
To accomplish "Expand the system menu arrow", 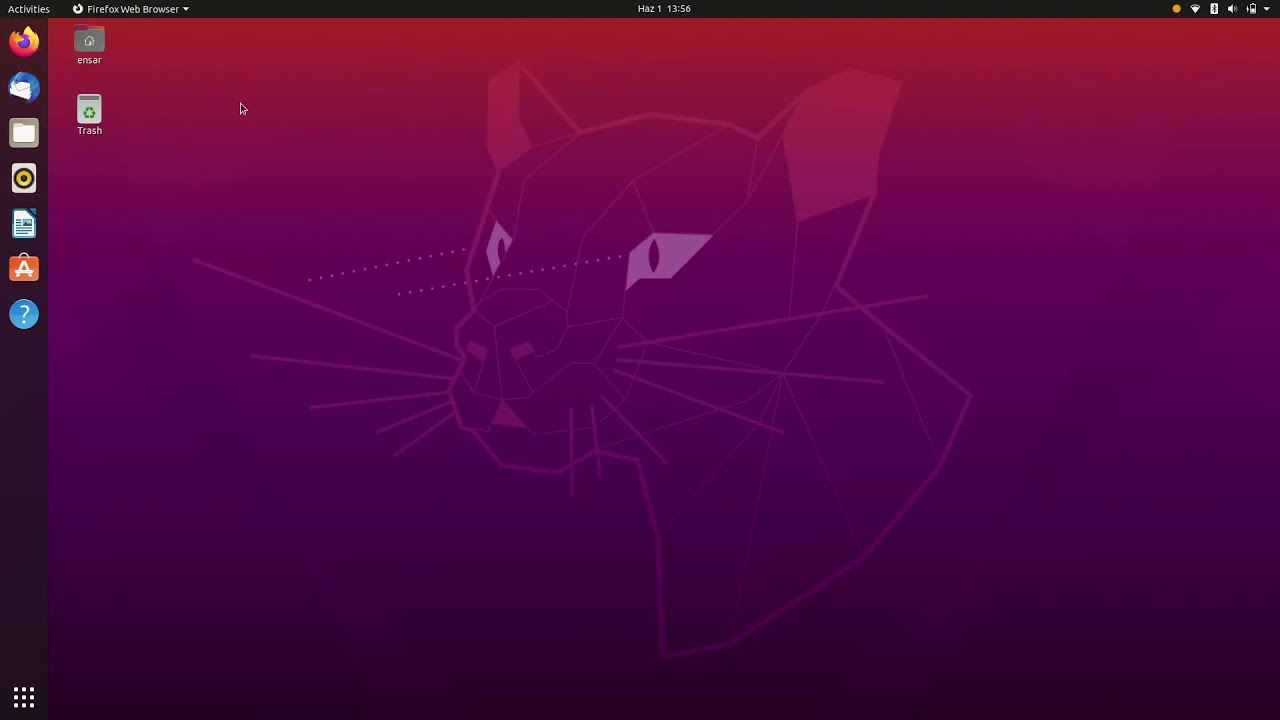I will pyautogui.click(x=1267, y=9).
